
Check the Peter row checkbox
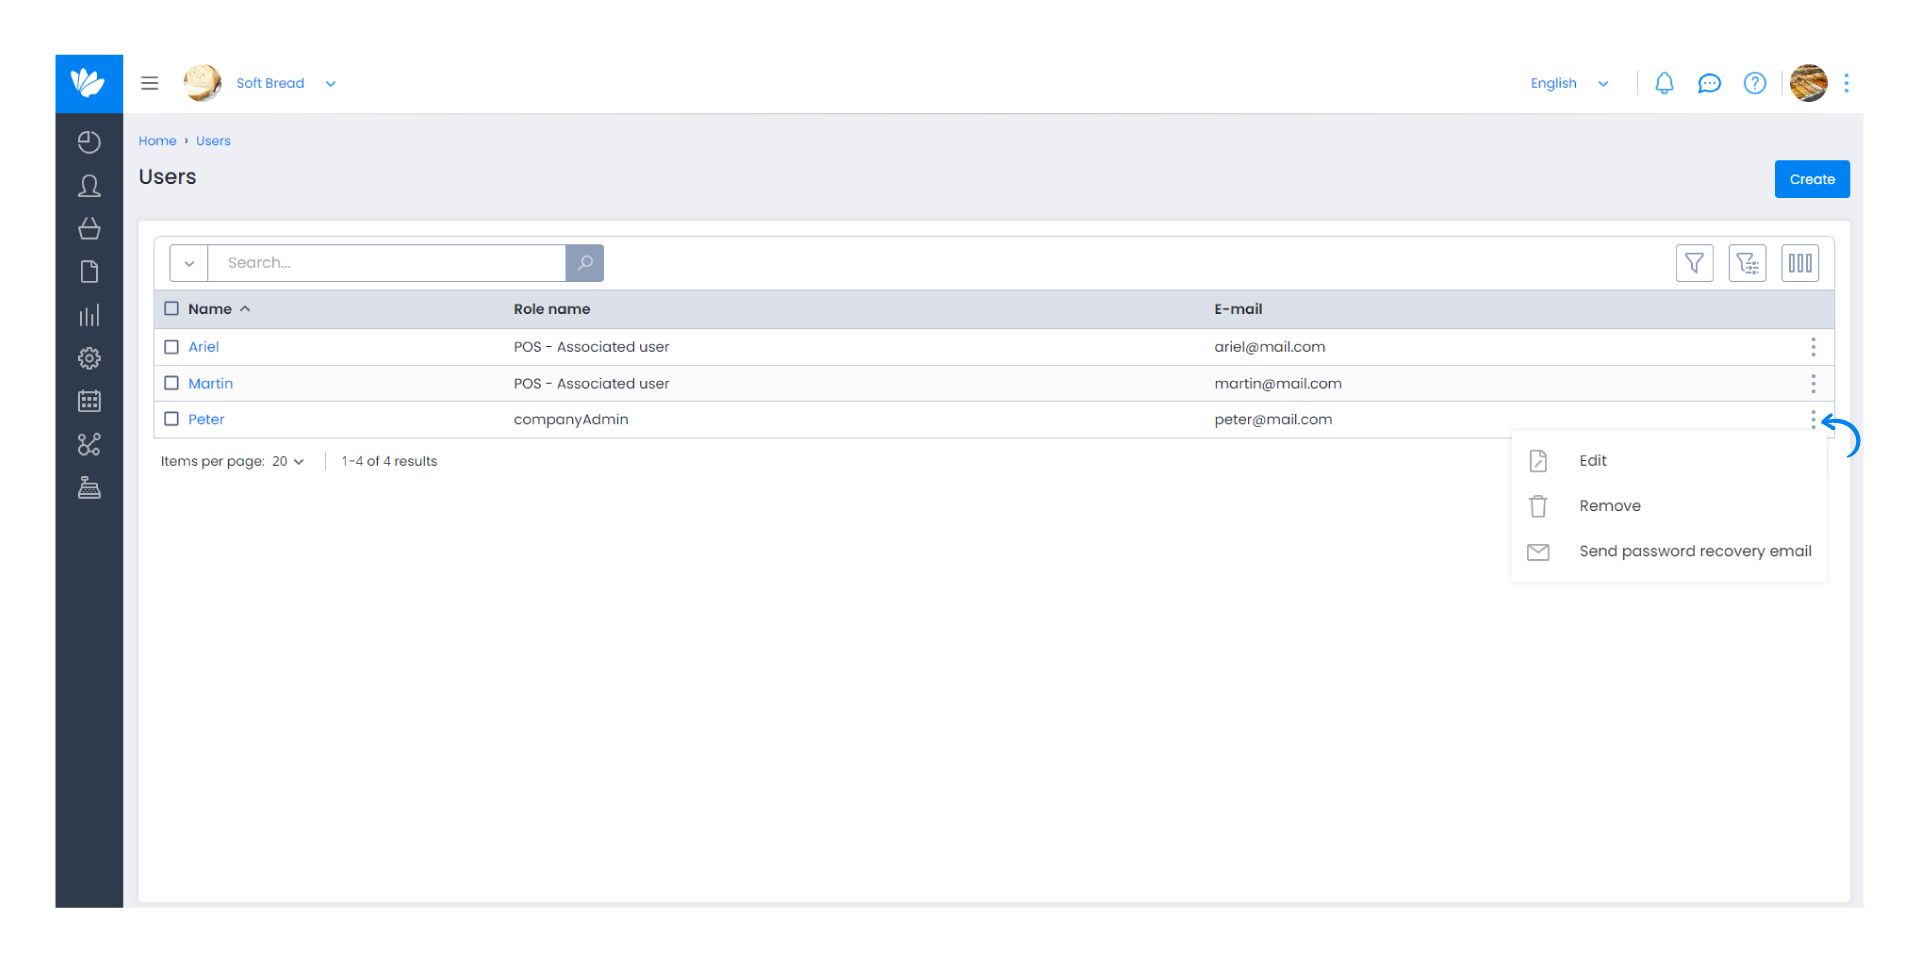(x=171, y=419)
